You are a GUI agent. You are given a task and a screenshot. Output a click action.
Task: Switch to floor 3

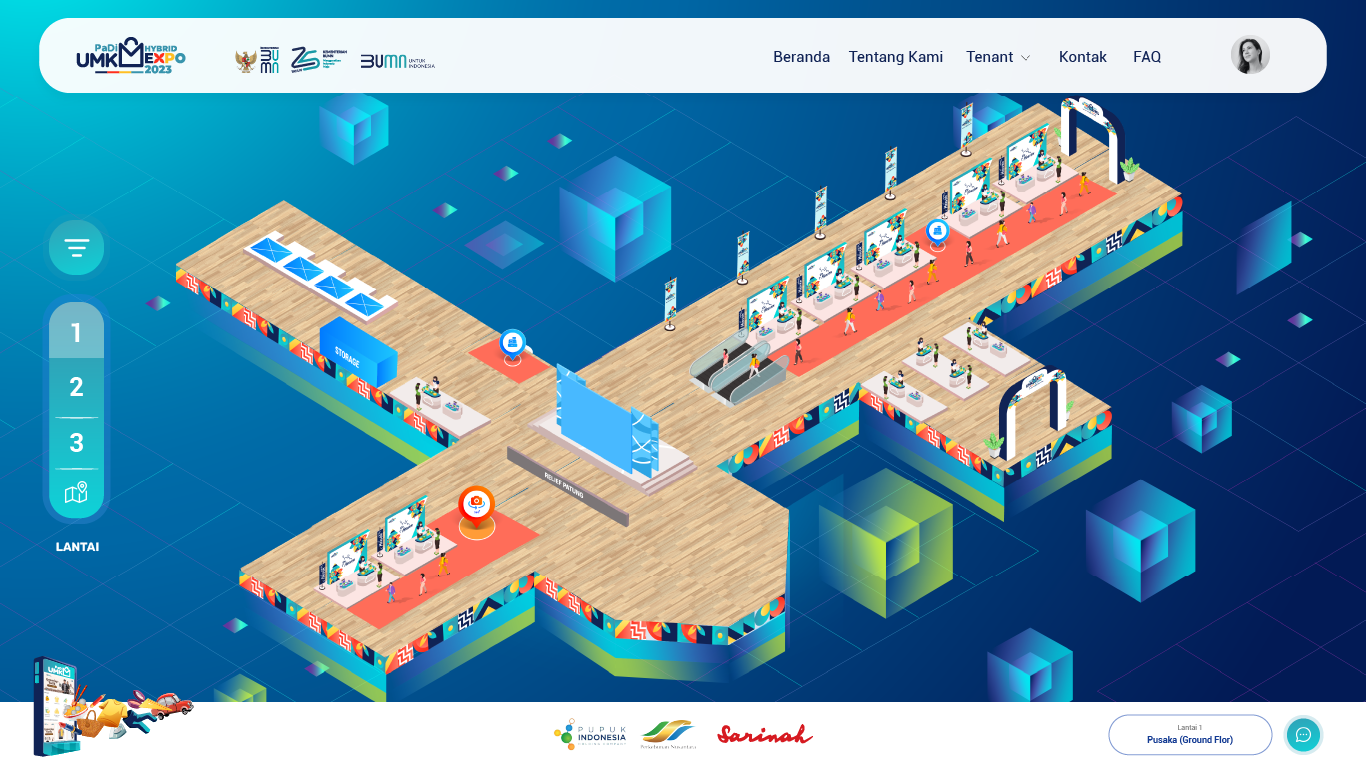pyautogui.click(x=76, y=443)
